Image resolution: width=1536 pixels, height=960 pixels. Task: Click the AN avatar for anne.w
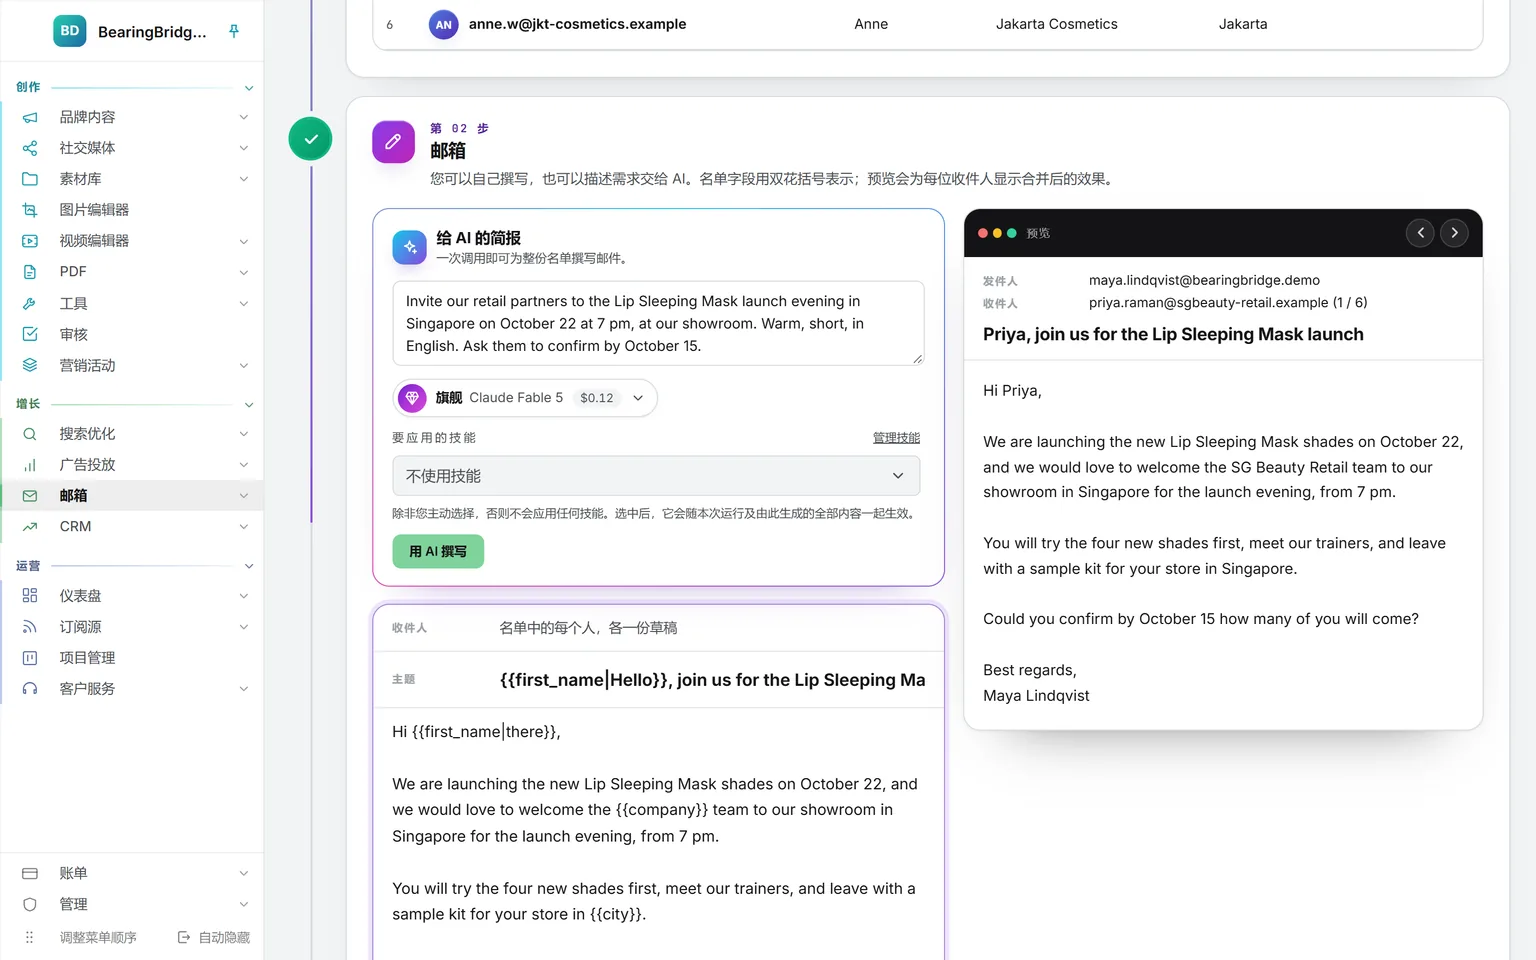click(x=443, y=24)
